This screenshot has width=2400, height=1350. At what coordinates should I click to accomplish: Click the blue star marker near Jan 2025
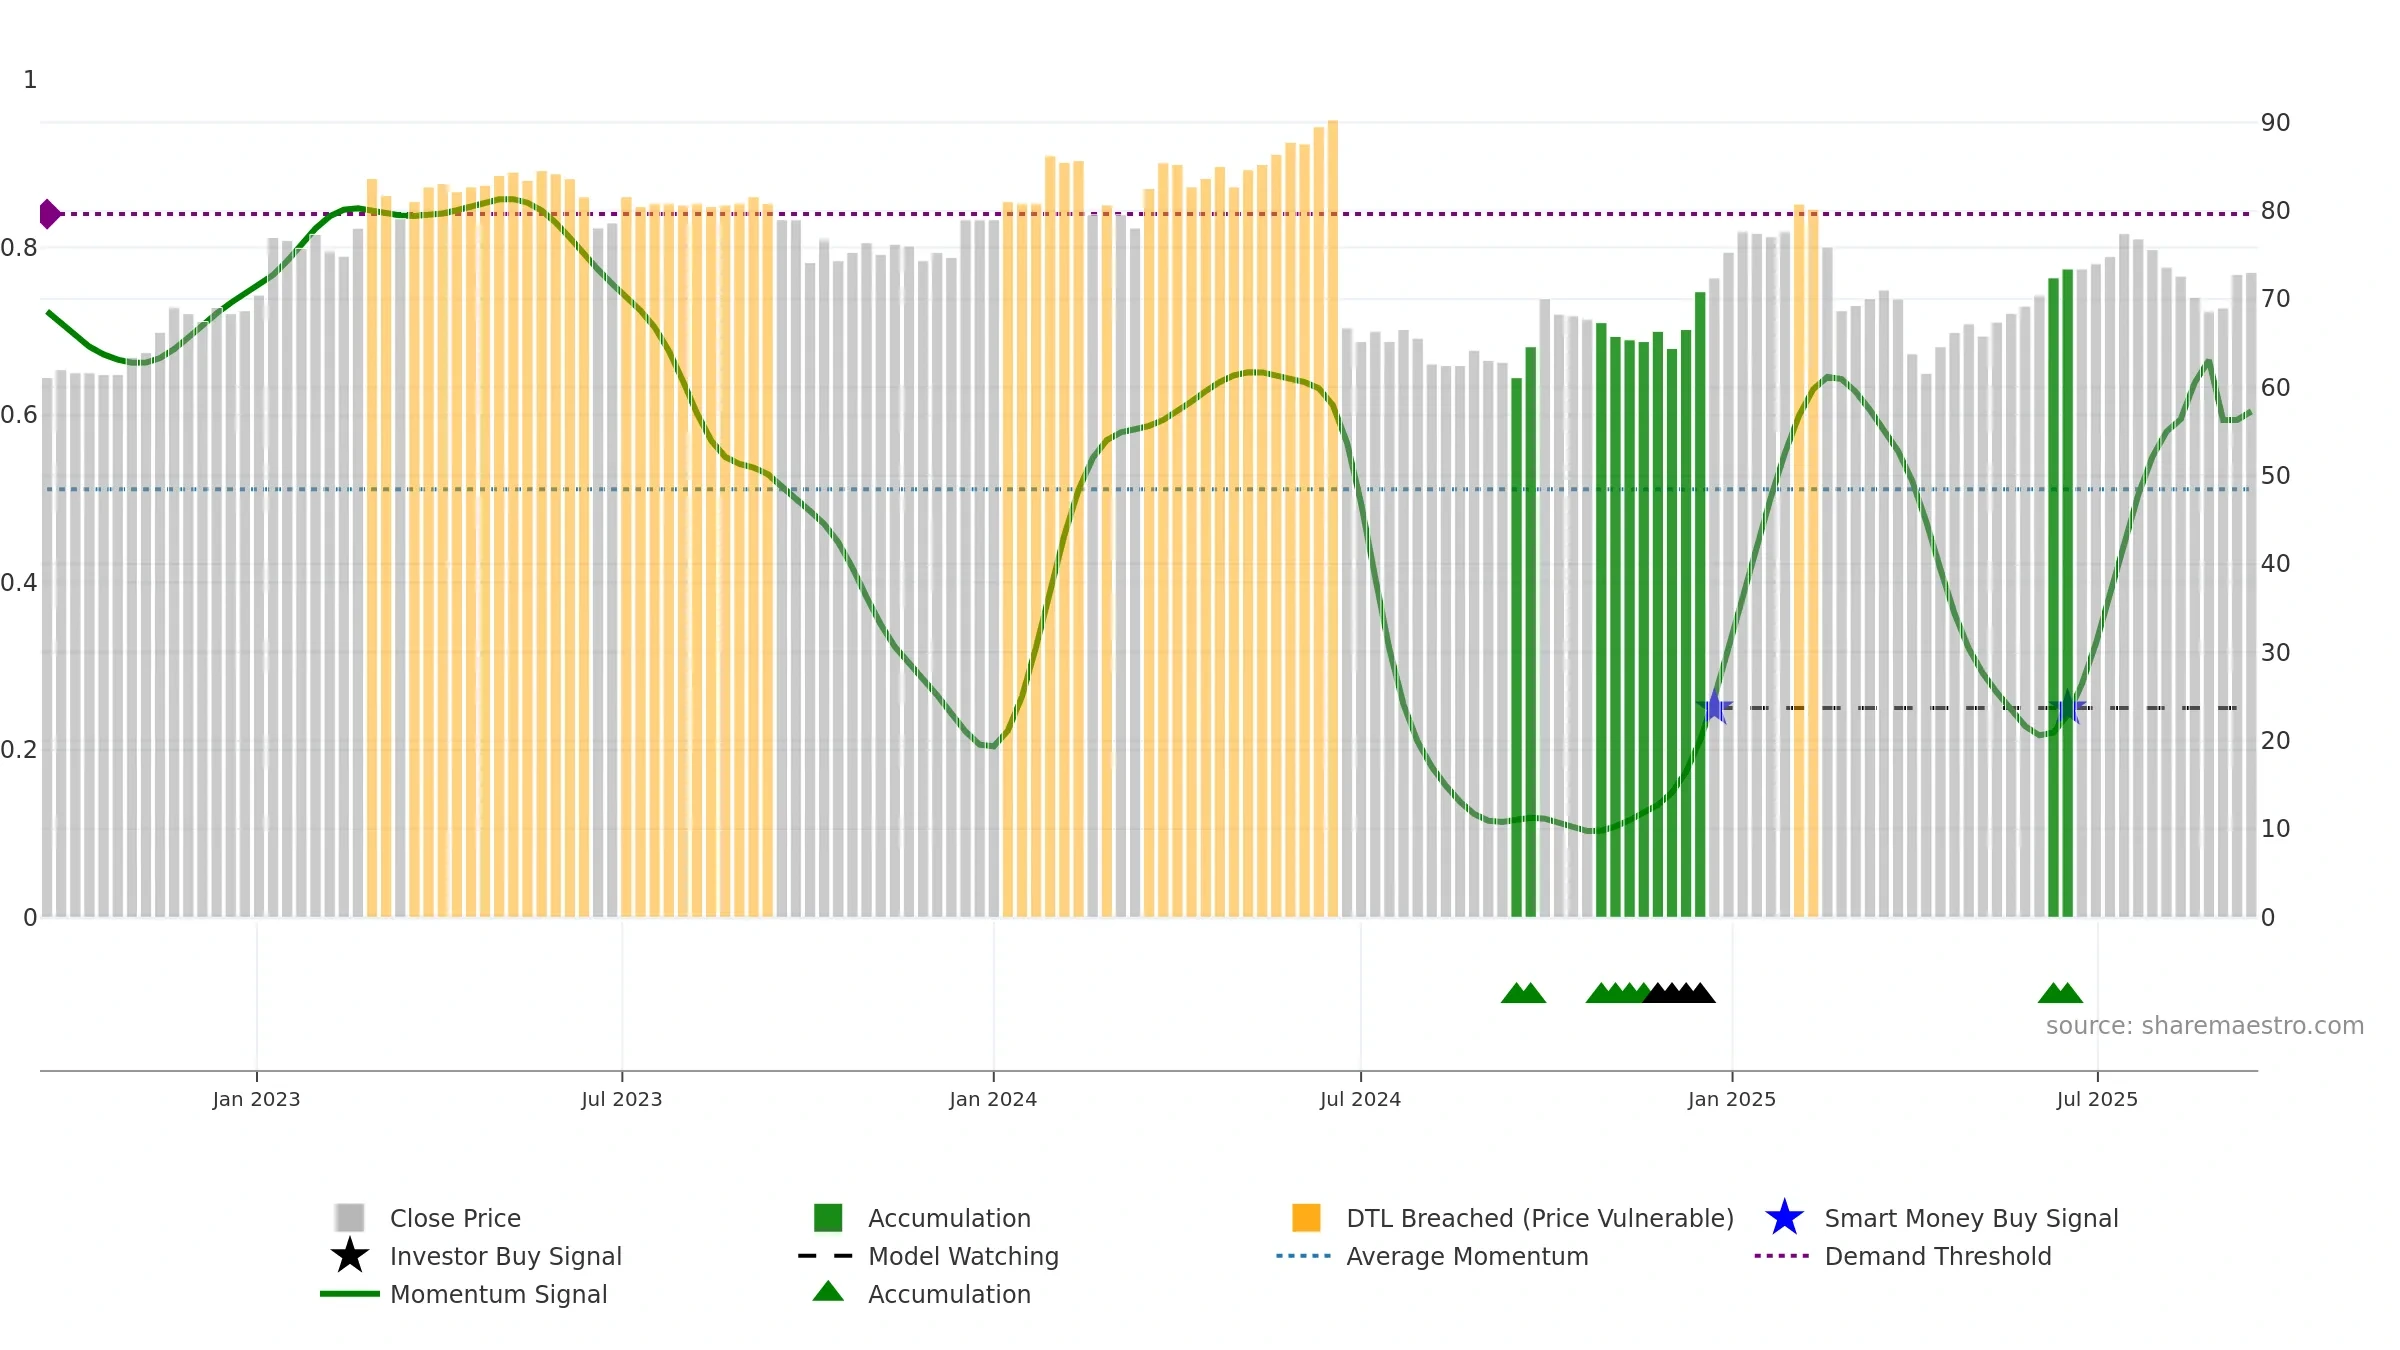[x=1715, y=707]
